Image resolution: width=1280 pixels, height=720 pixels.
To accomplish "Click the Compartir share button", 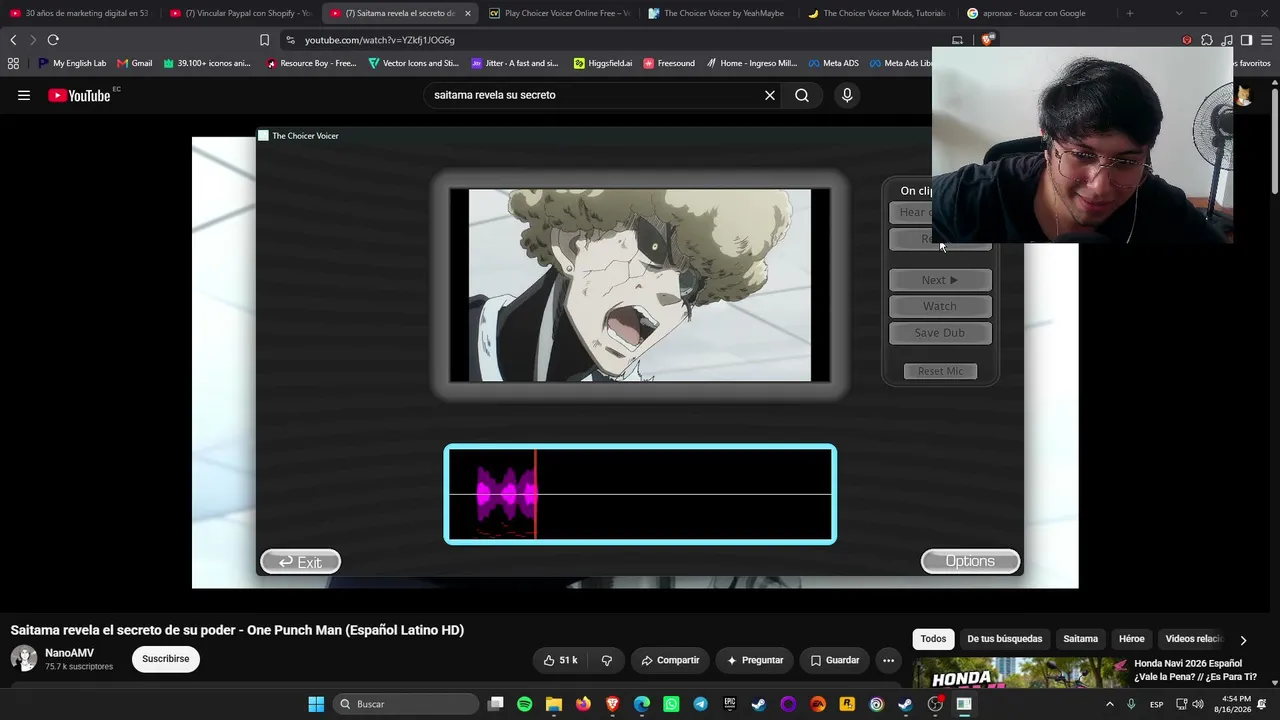I will [670, 660].
